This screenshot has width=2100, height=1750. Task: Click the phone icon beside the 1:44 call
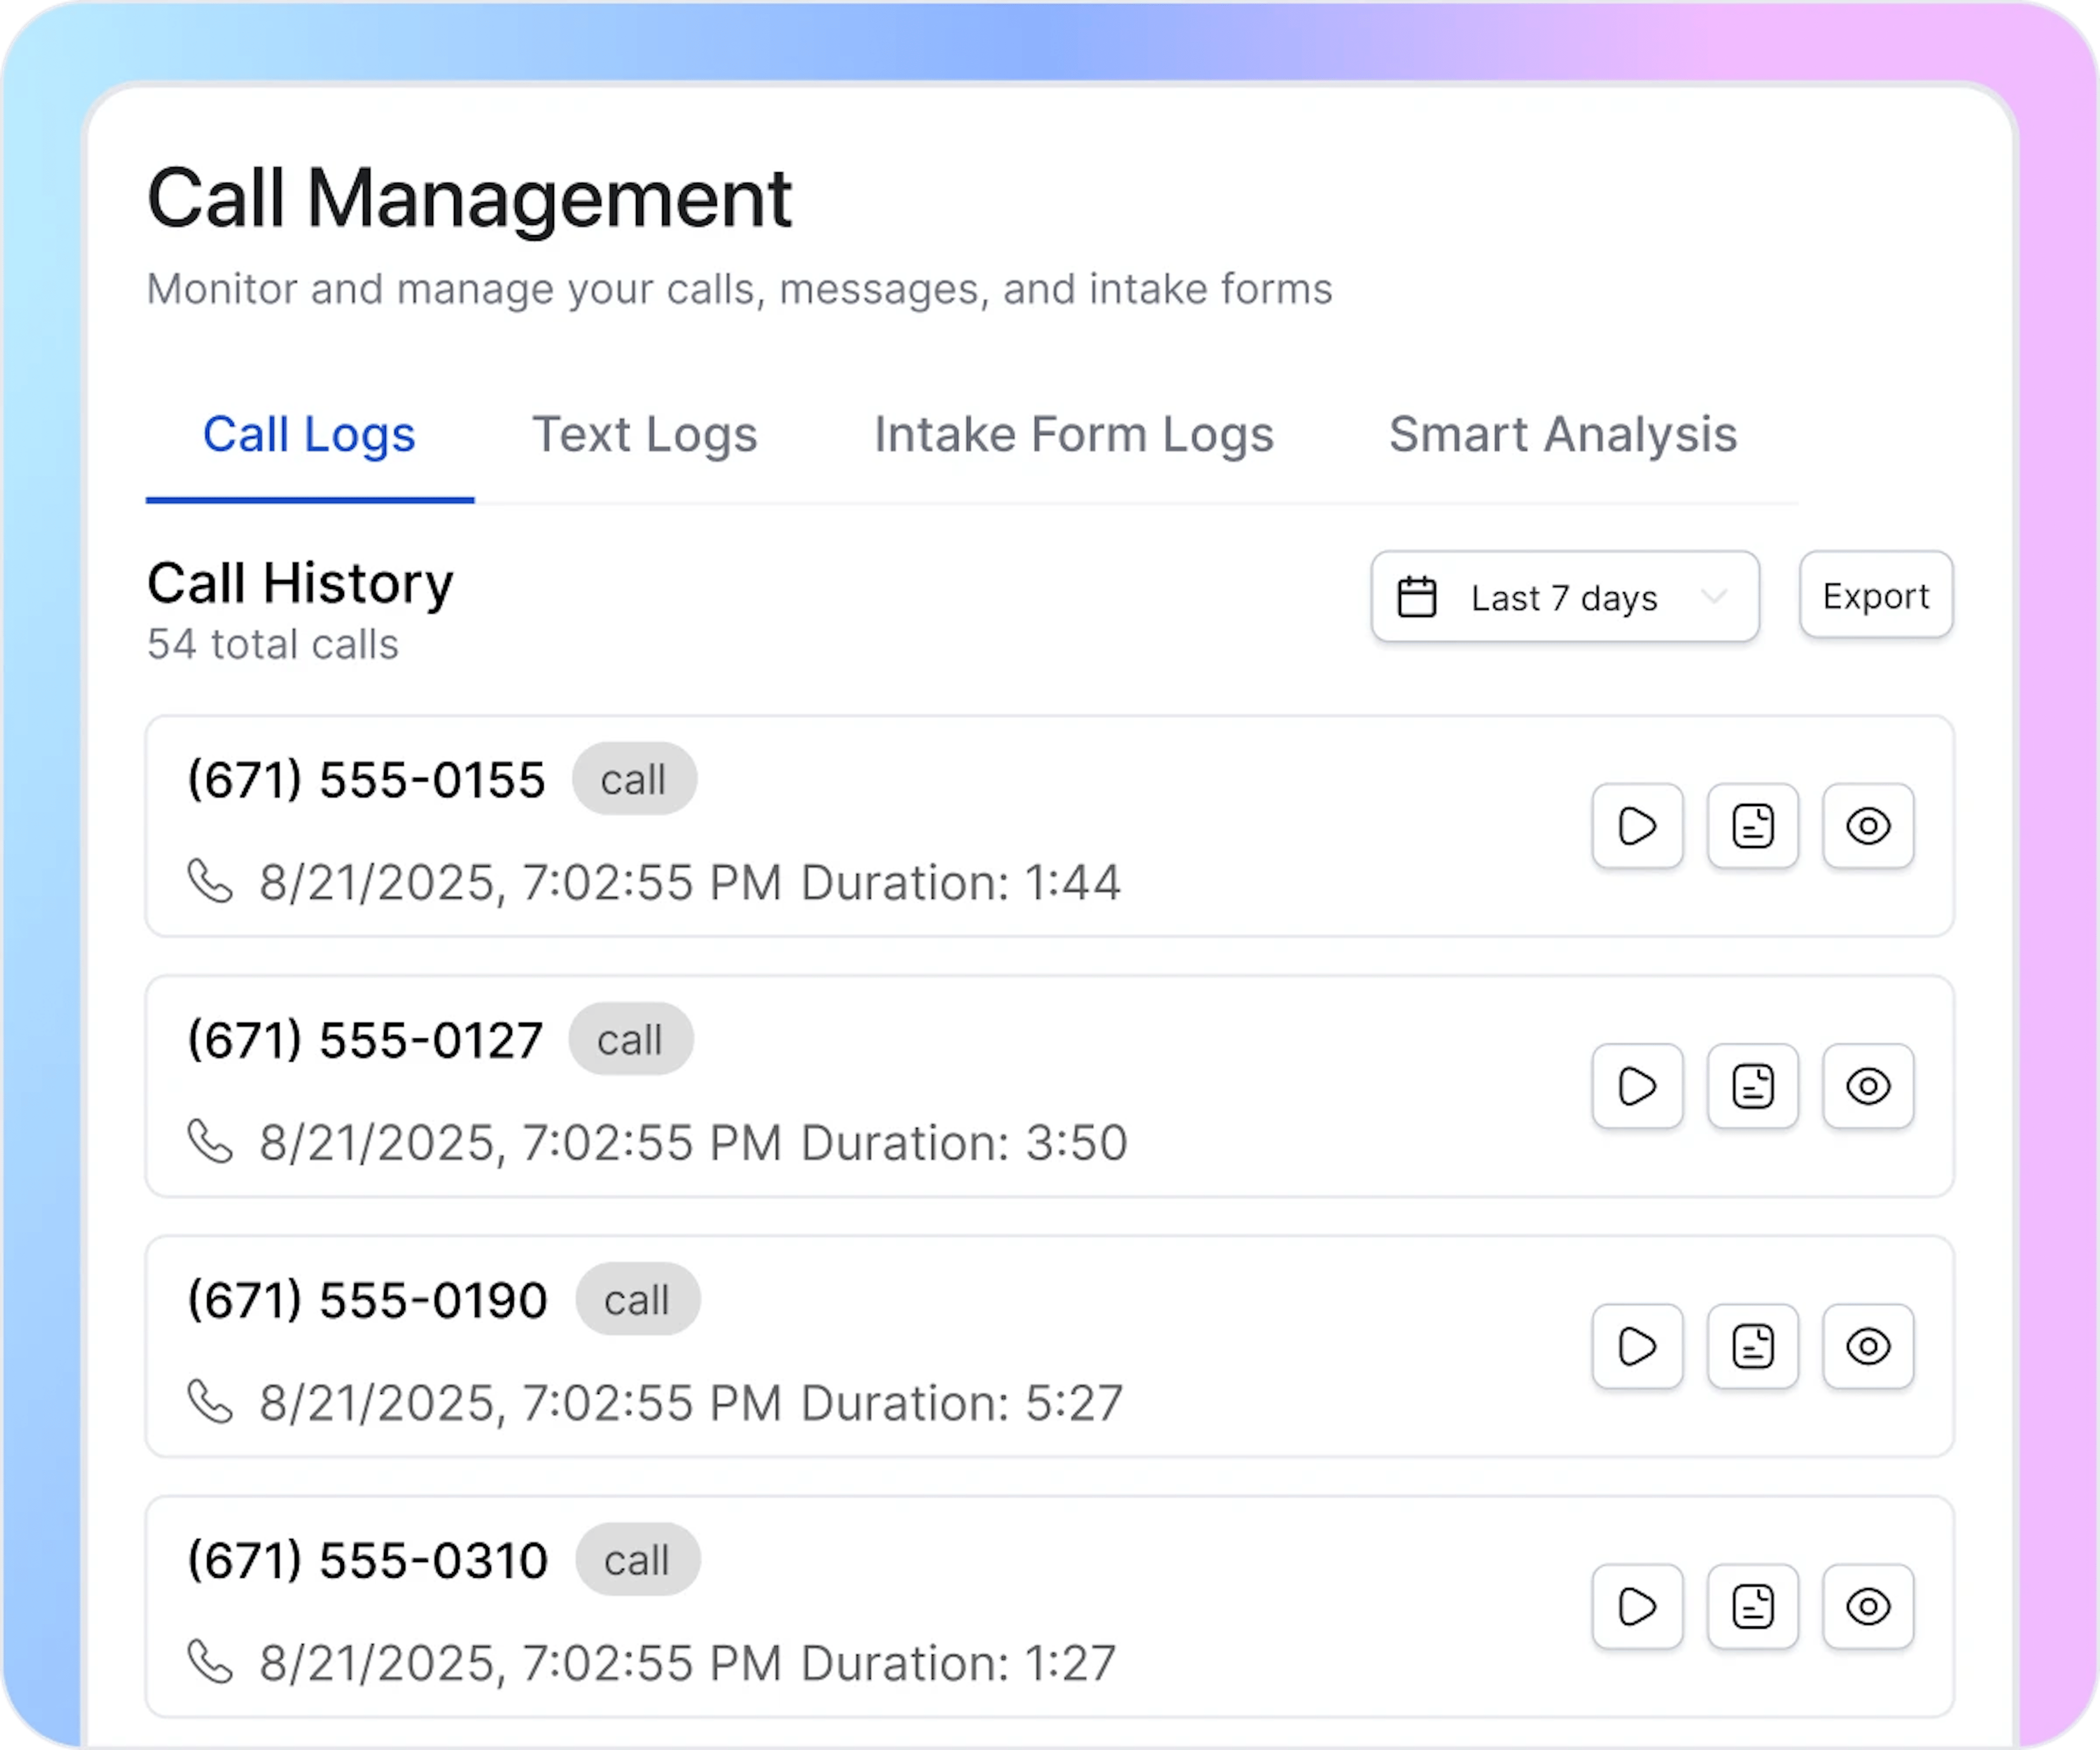coord(211,881)
